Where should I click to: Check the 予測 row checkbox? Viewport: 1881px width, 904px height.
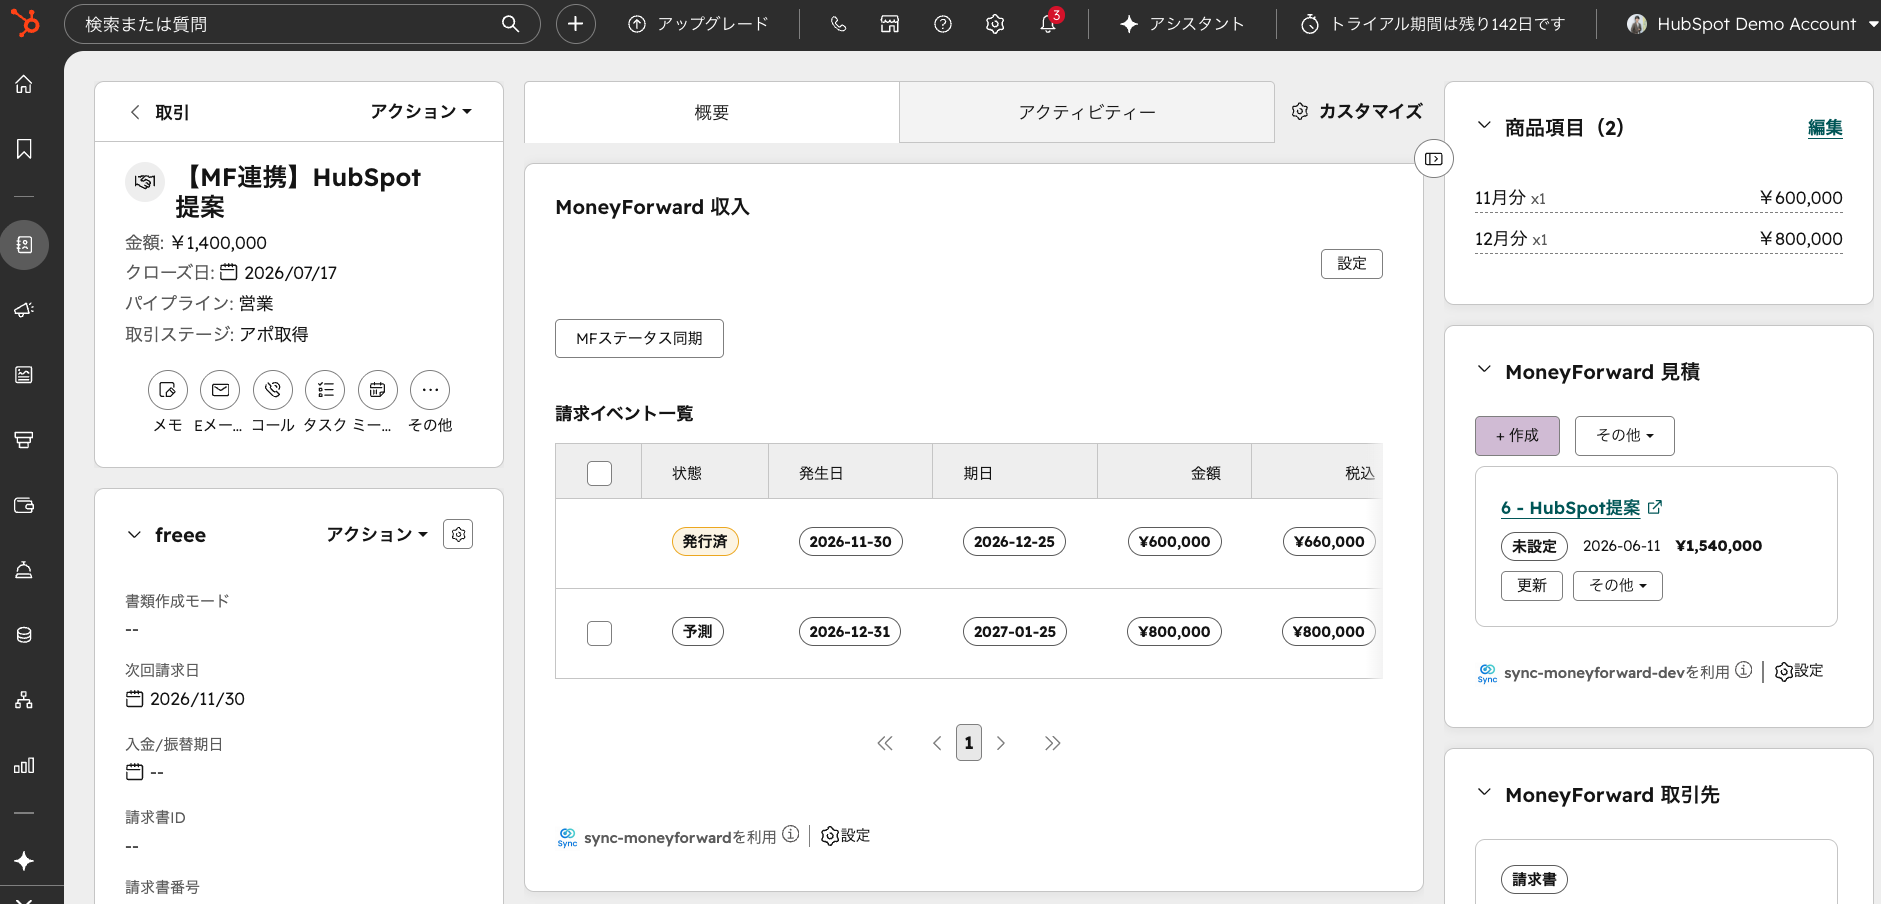tap(599, 633)
